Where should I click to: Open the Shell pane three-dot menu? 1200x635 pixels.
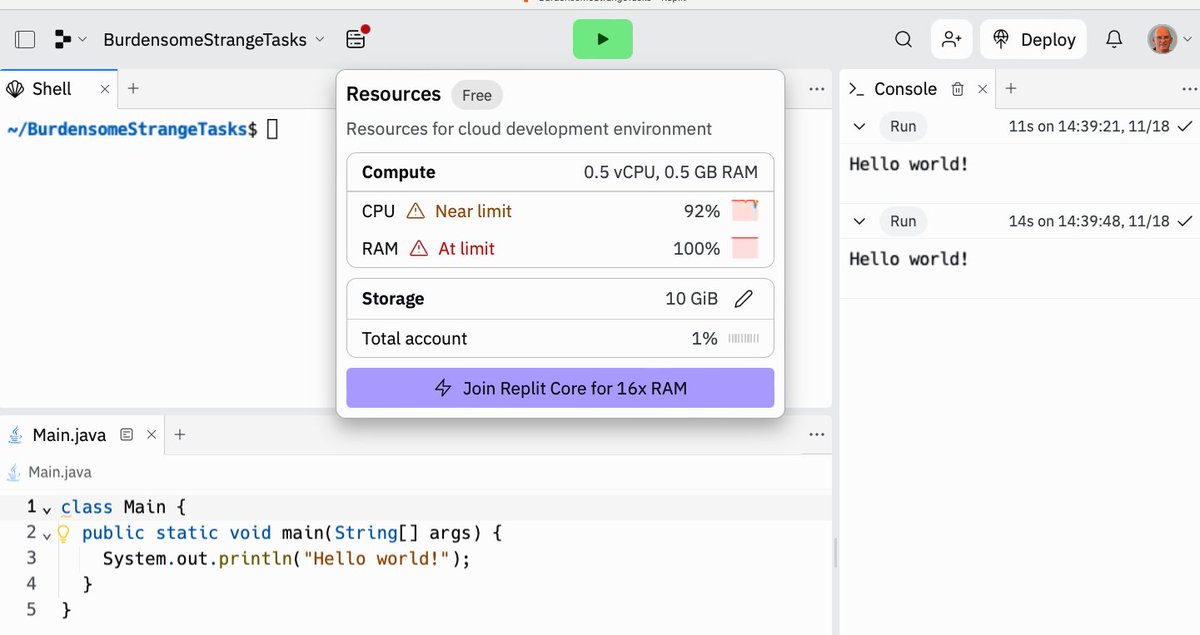tap(817, 89)
